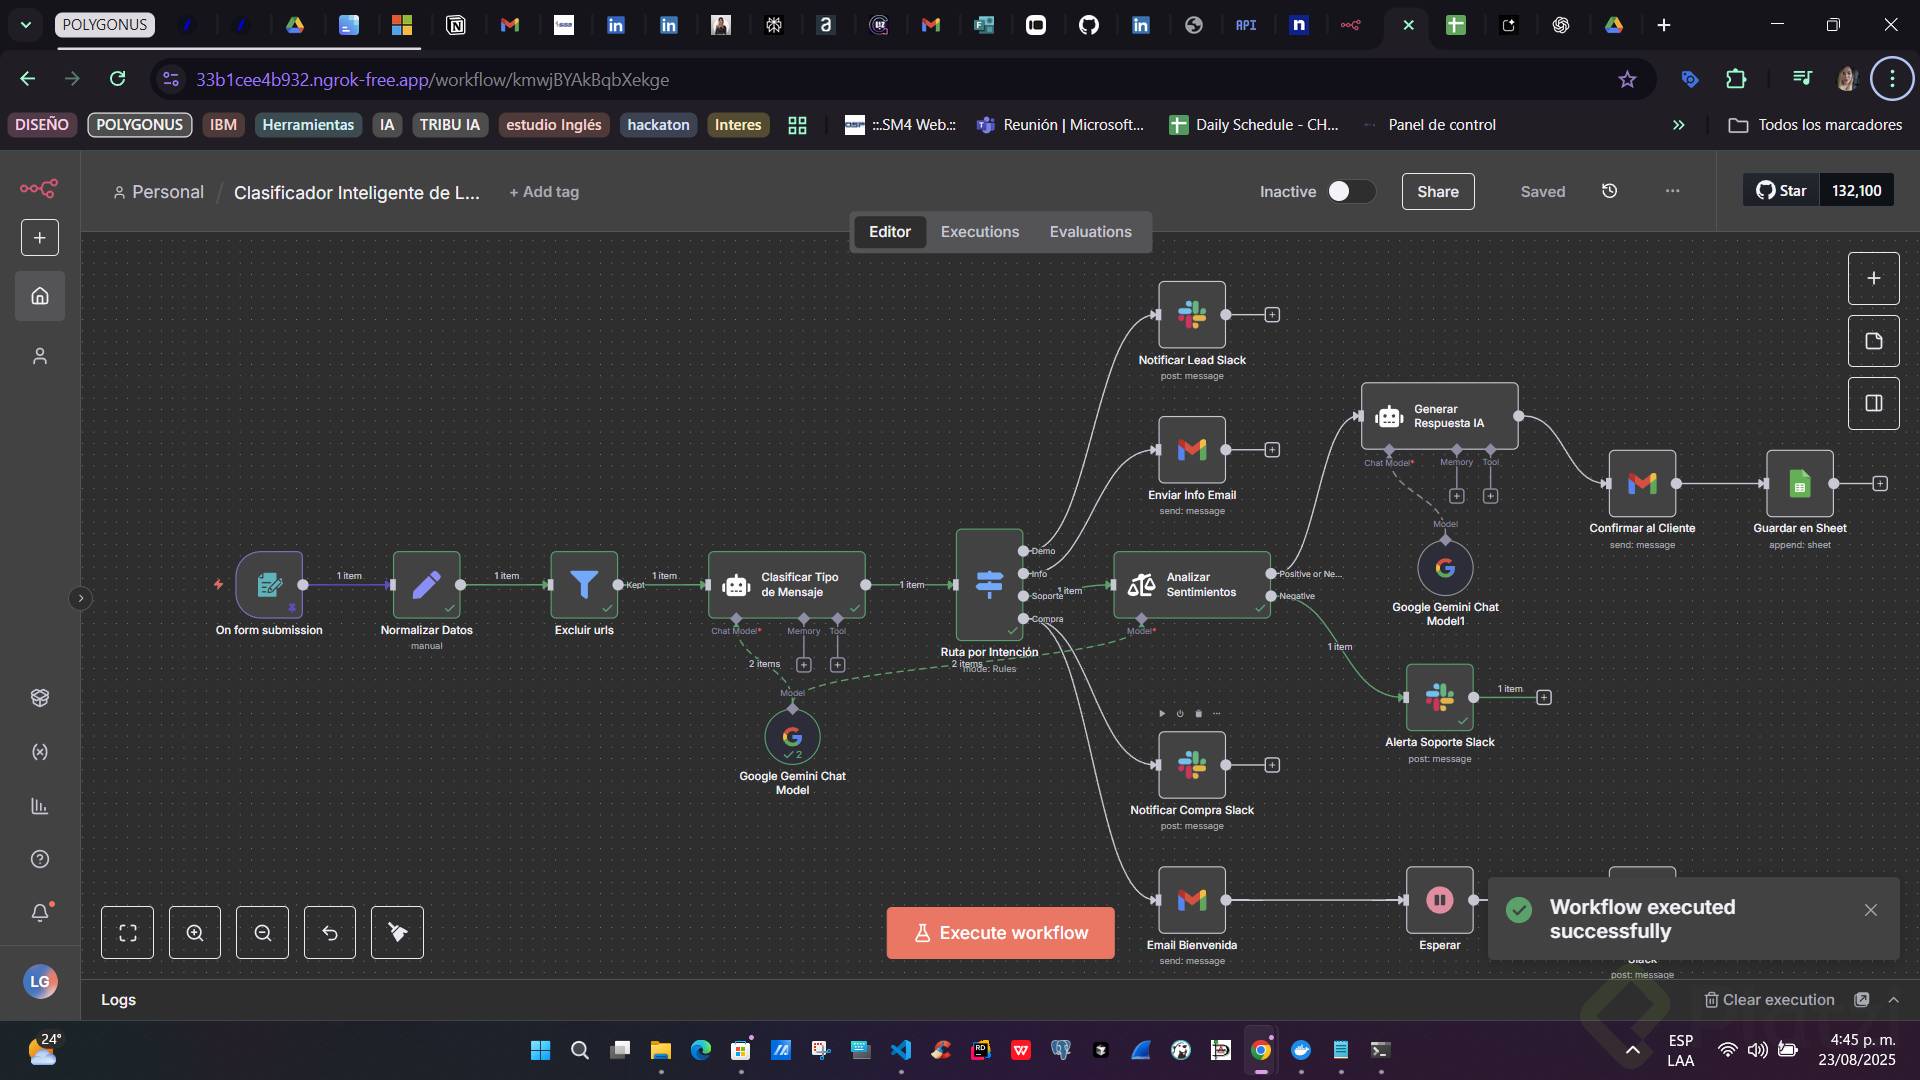Image resolution: width=1920 pixels, height=1080 pixels.
Task: Expand the Logs panel chevron
Action: pyautogui.click(x=1893, y=1000)
